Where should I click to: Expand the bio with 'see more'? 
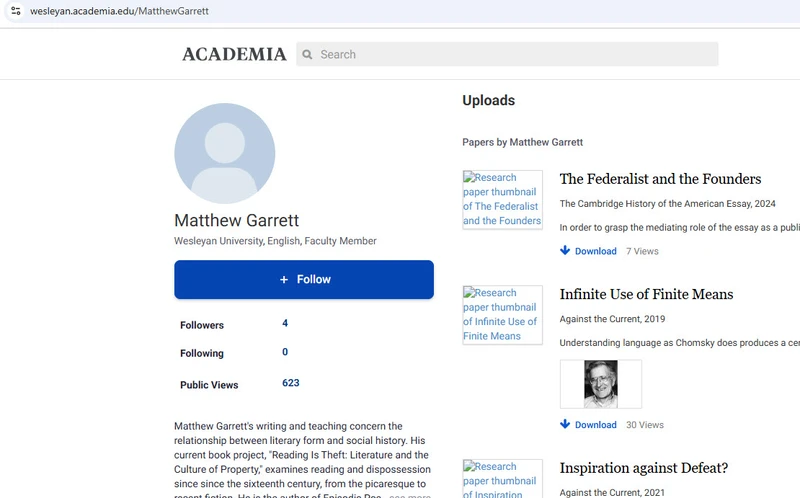pyautogui.click(x=410, y=495)
